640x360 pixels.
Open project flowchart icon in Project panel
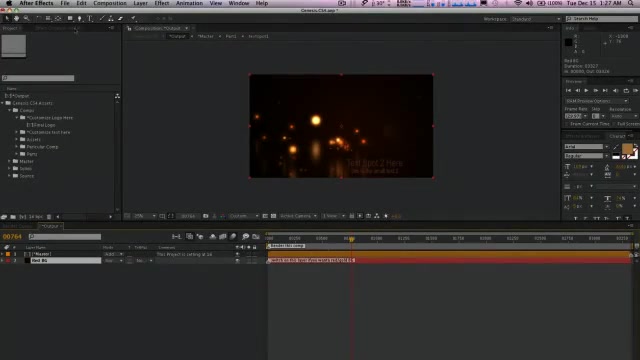[x=117, y=96]
